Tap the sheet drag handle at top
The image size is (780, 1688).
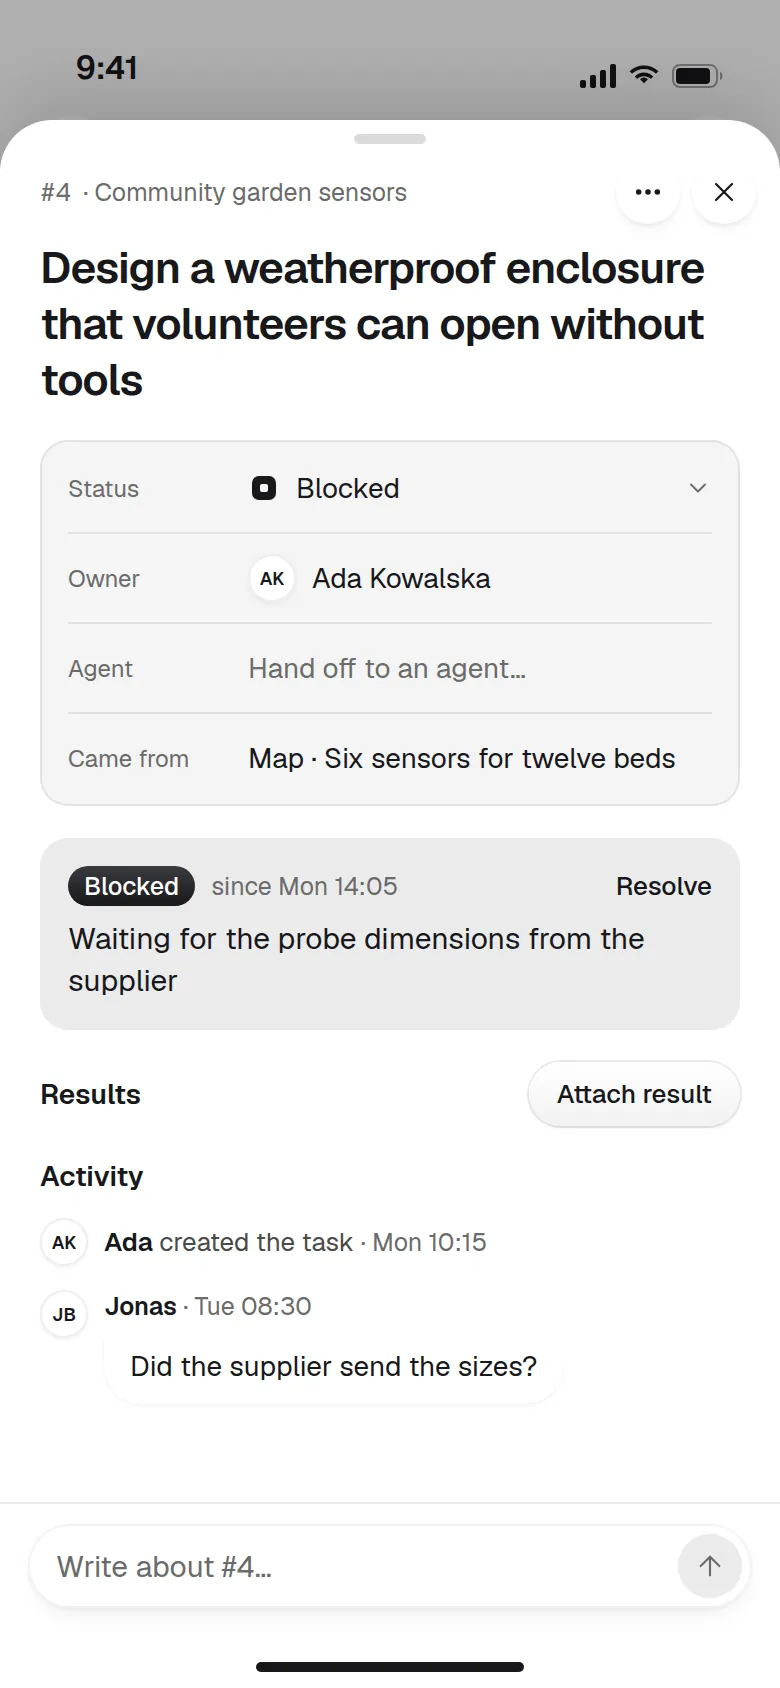pyautogui.click(x=390, y=139)
